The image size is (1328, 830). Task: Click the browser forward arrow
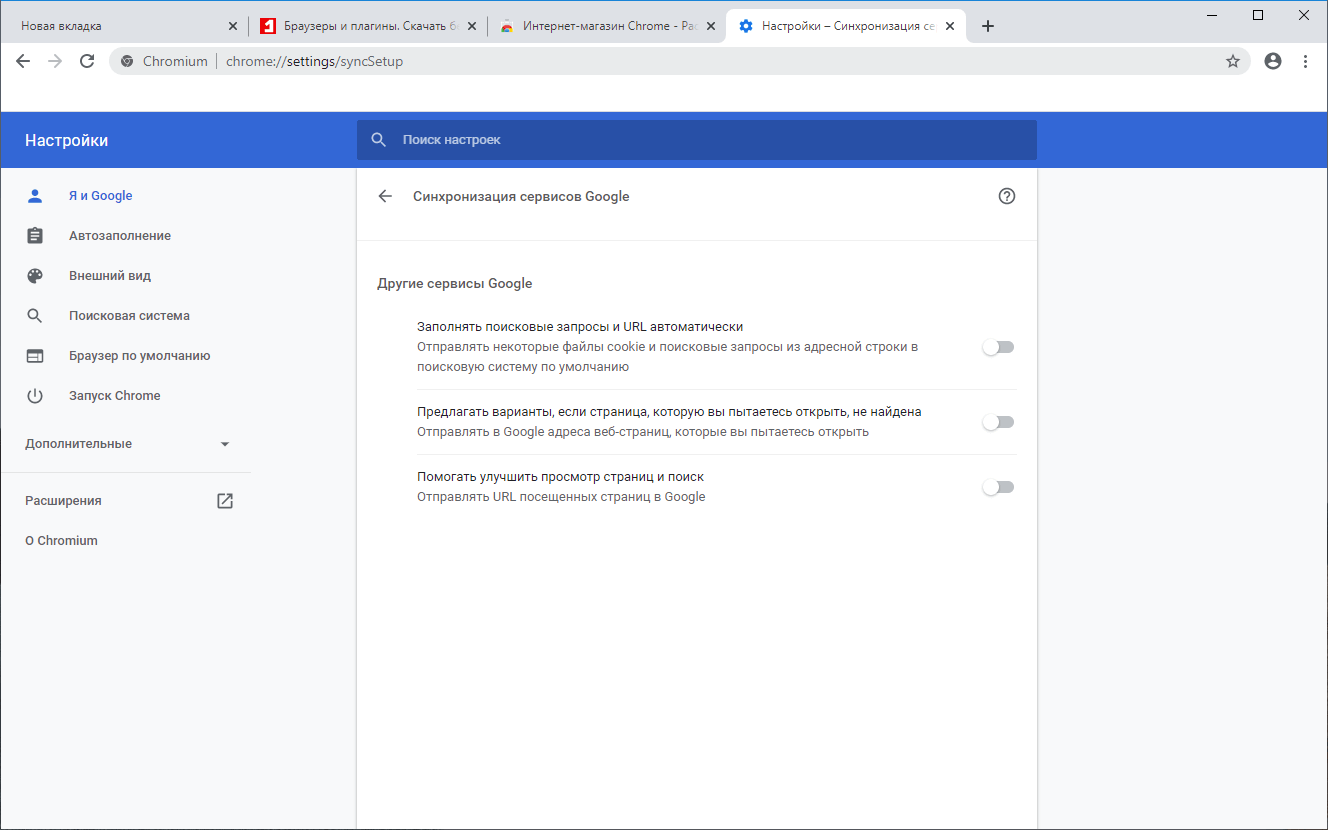tap(55, 61)
